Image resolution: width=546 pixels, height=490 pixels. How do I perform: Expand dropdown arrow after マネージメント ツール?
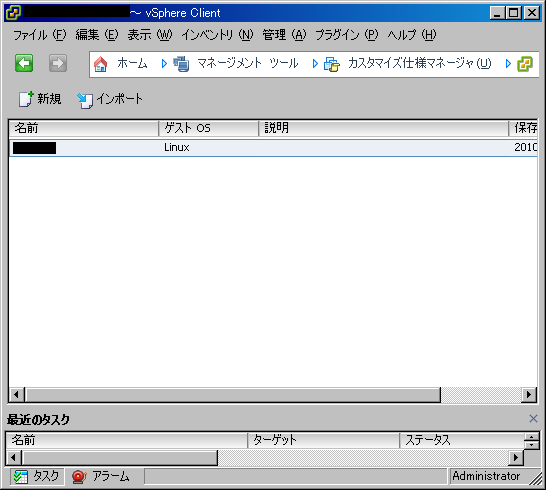click(315, 64)
